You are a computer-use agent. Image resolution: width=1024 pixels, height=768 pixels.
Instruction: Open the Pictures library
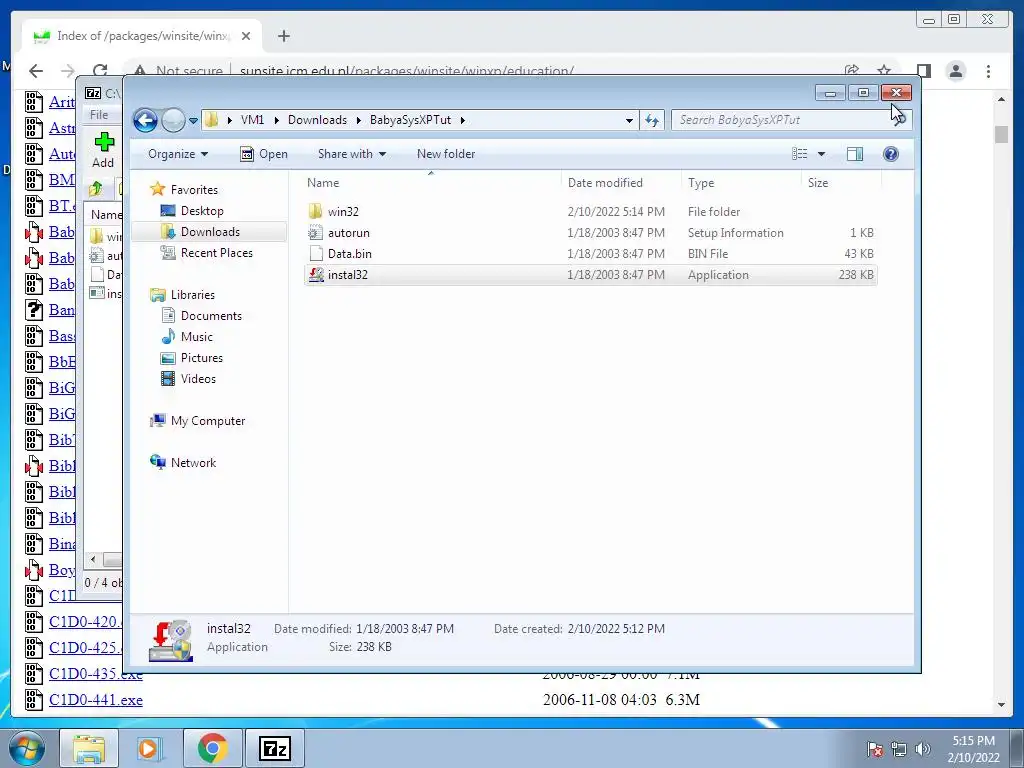click(202, 358)
